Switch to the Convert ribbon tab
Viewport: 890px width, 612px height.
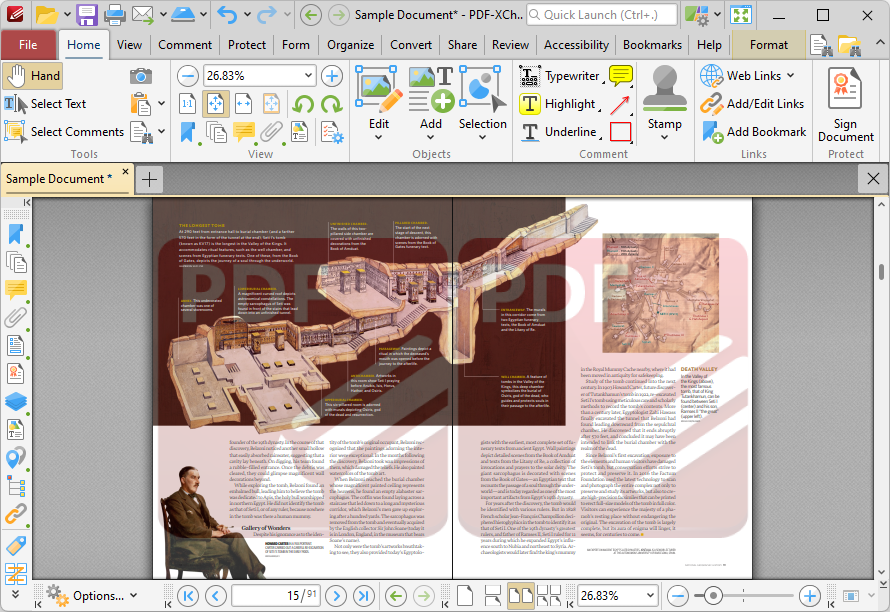coord(411,45)
